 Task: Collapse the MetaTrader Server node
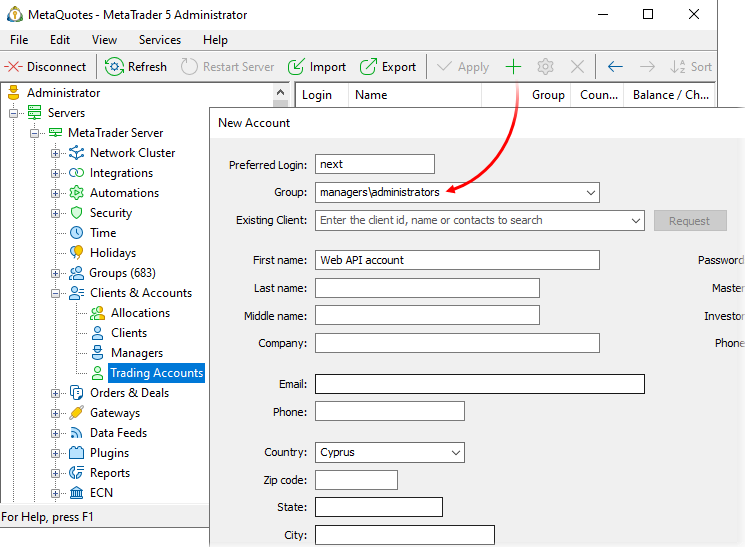[35, 133]
